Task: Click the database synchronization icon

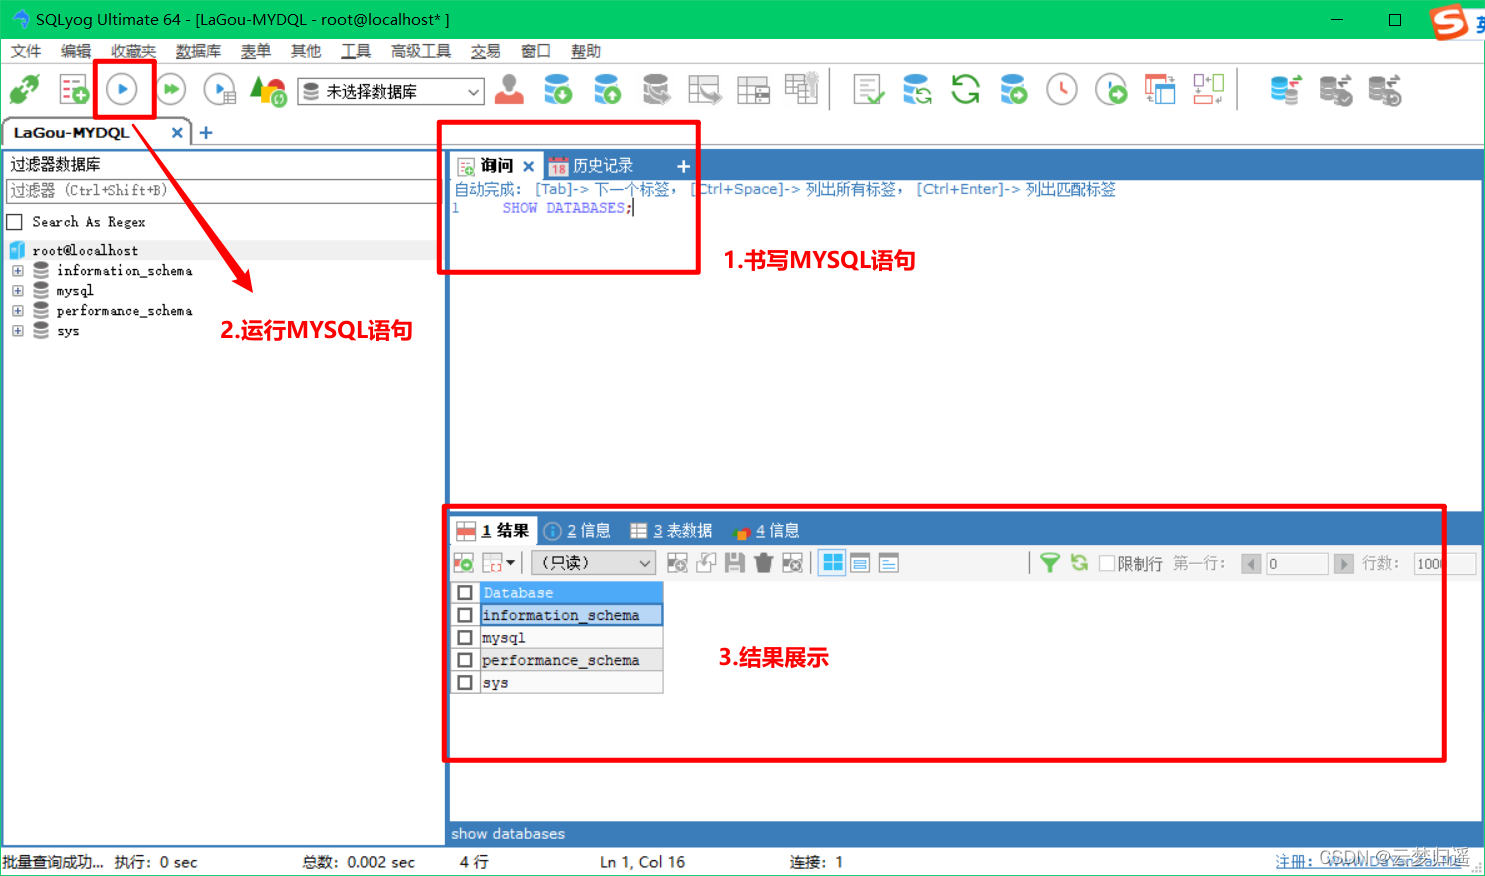Action: click(917, 90)
